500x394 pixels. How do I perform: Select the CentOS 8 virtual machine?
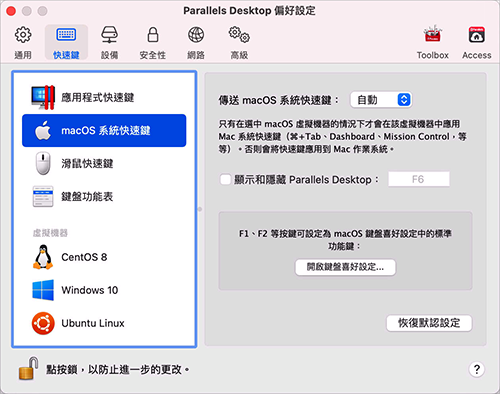[104, 257]
